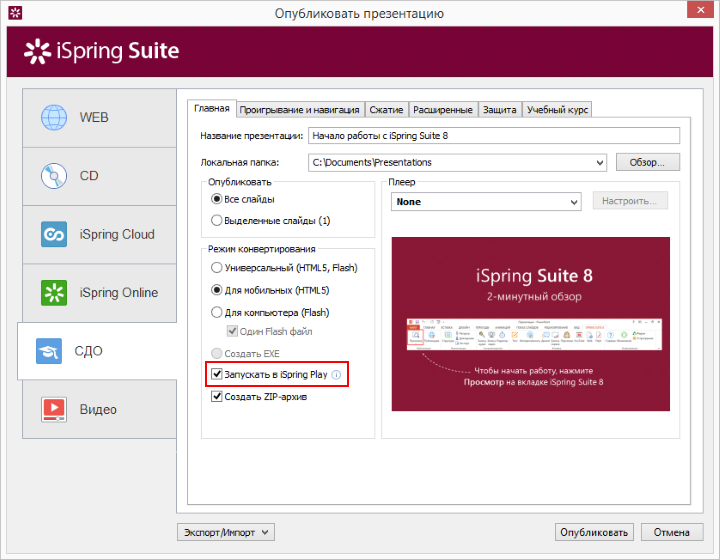This screenshot has width=720, height=560.
Task: Open the Локальная папка path dropdown
Action: [599, 162]
